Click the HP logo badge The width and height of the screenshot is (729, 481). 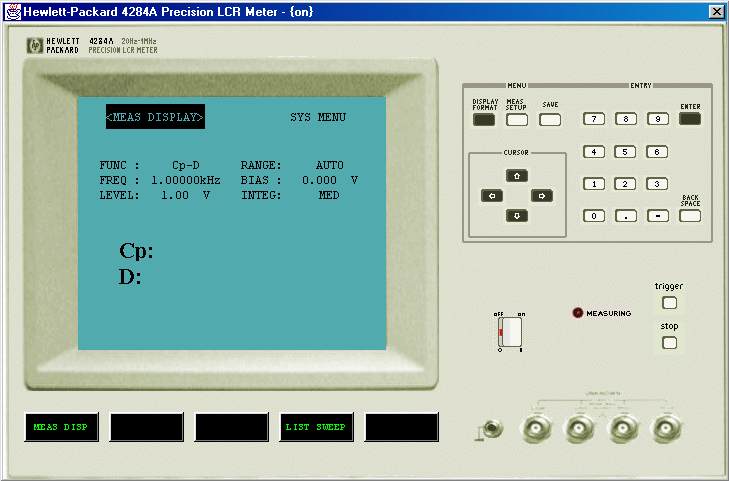click(x=35, y=46)
